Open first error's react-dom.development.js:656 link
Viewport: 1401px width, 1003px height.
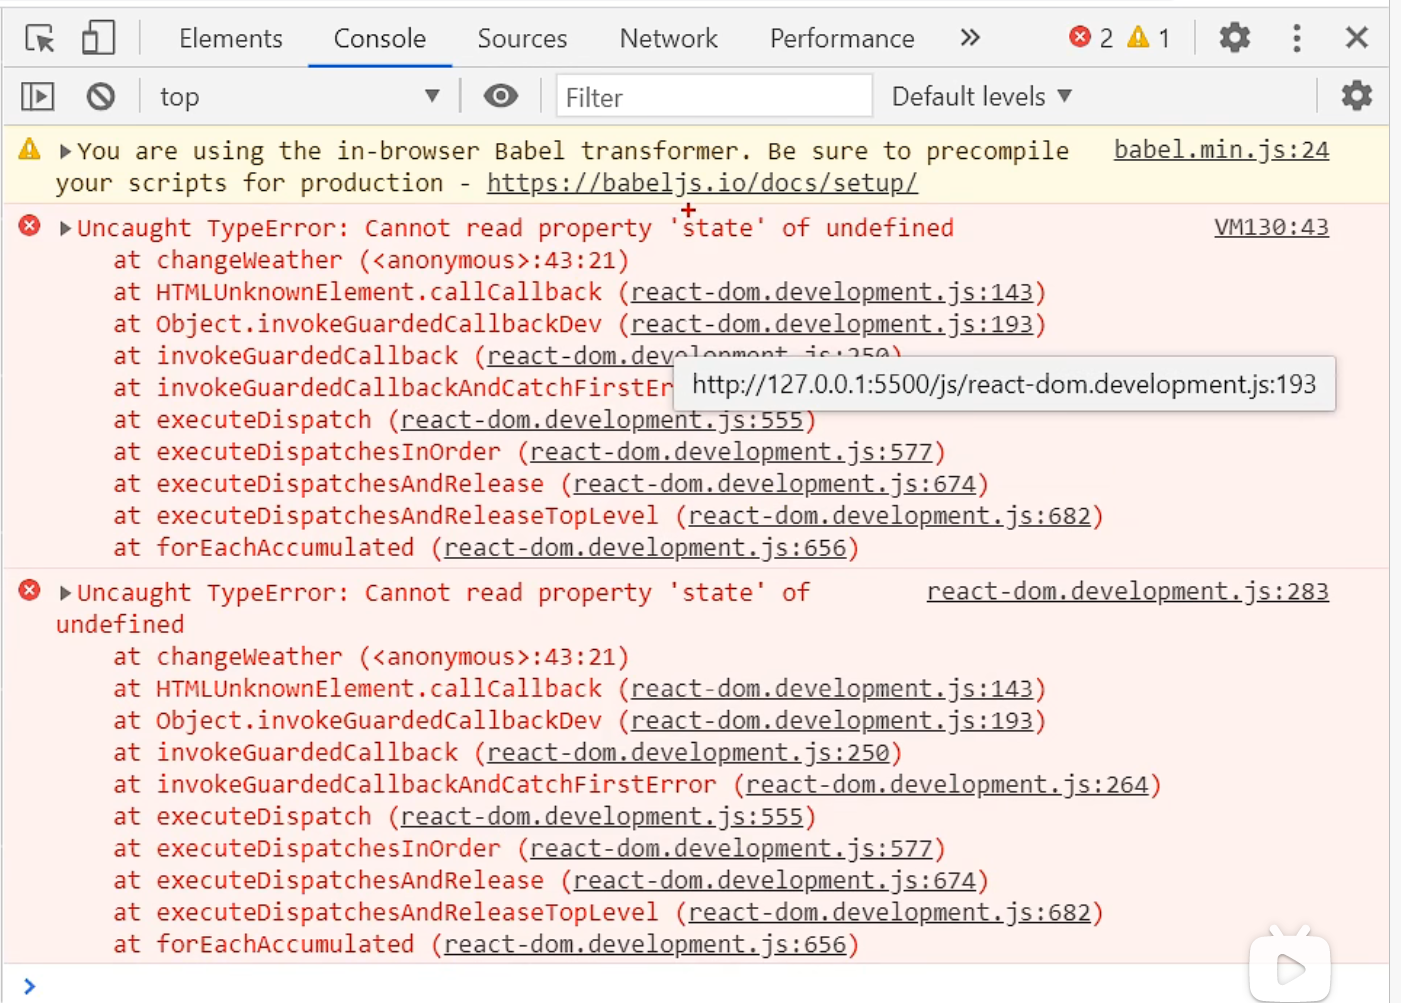645,548
